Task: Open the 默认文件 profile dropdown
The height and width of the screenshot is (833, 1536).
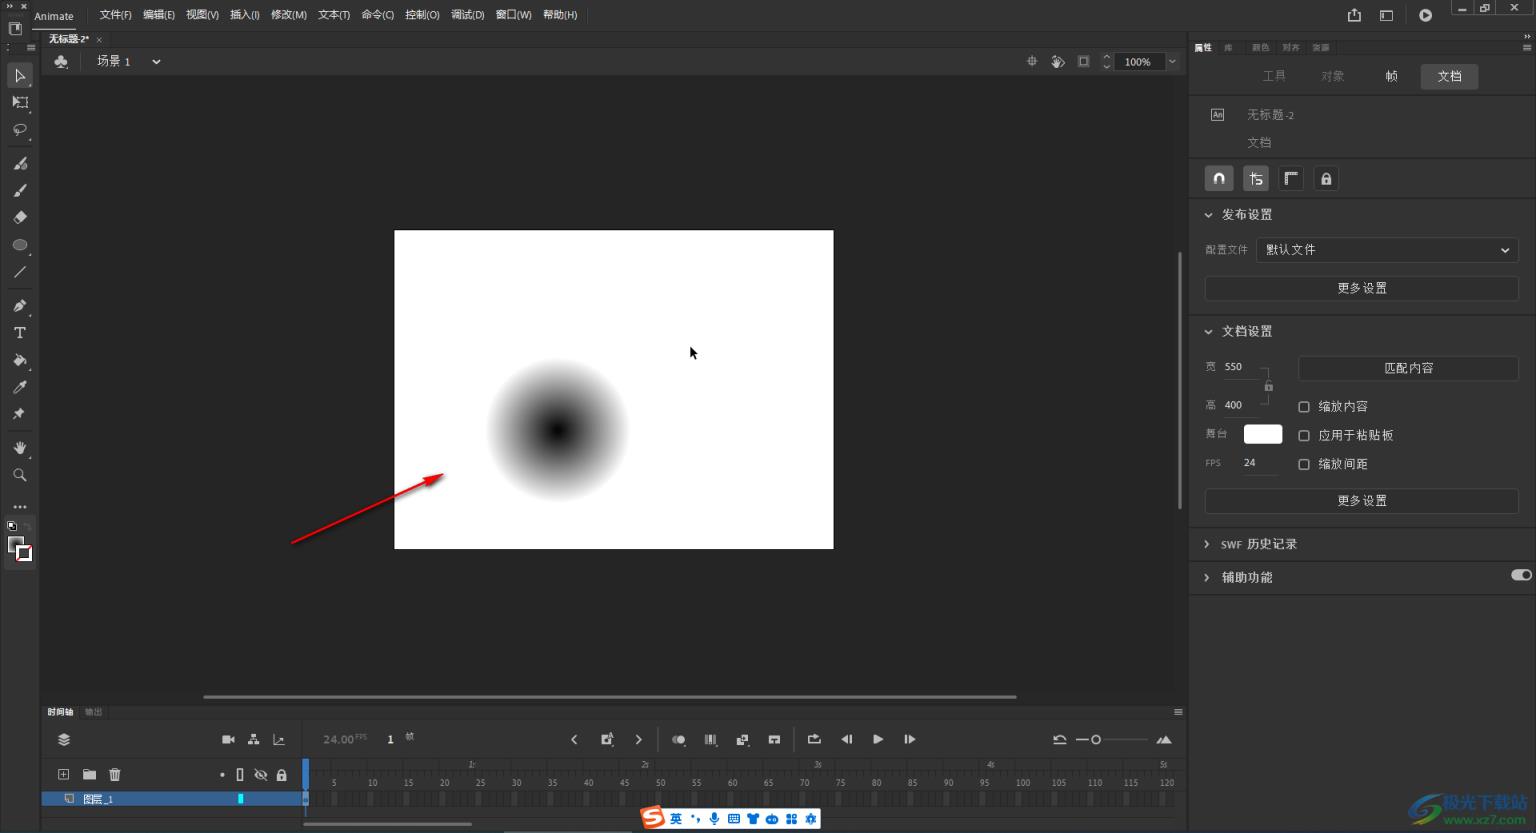Action: point(1387,250)
